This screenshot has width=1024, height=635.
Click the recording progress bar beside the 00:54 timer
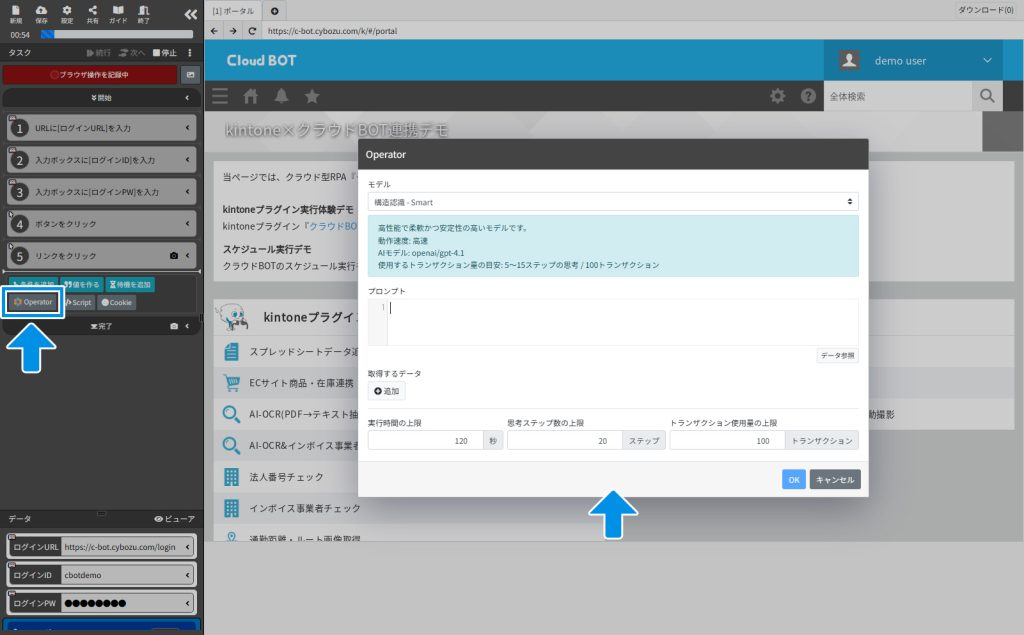pyautogui.click(x=118, y=35)
